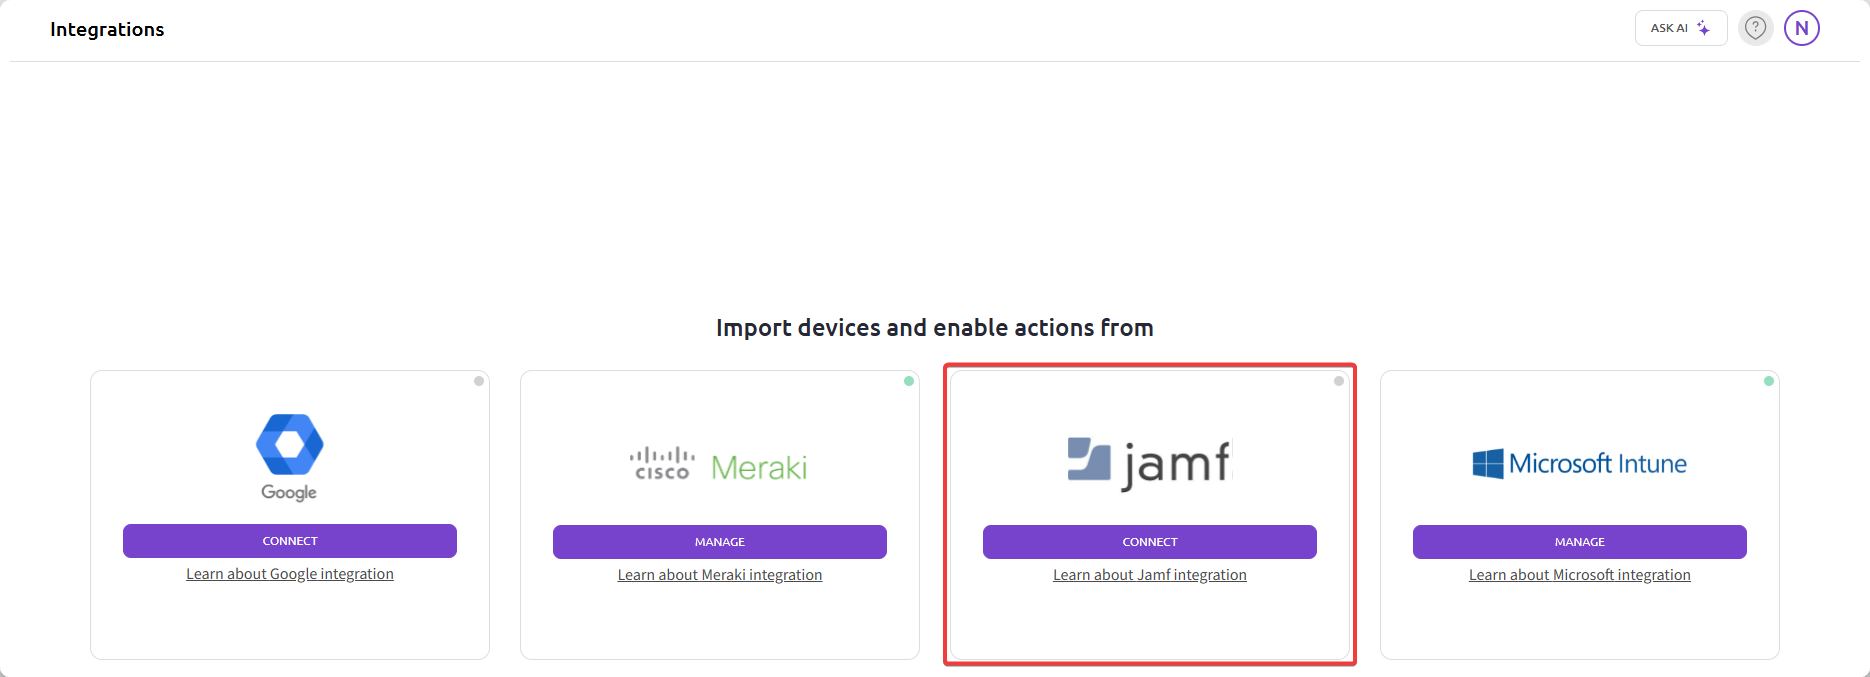Manage the Meraki integration
This screenshot has height=677, width=1870.
(719, 541)
